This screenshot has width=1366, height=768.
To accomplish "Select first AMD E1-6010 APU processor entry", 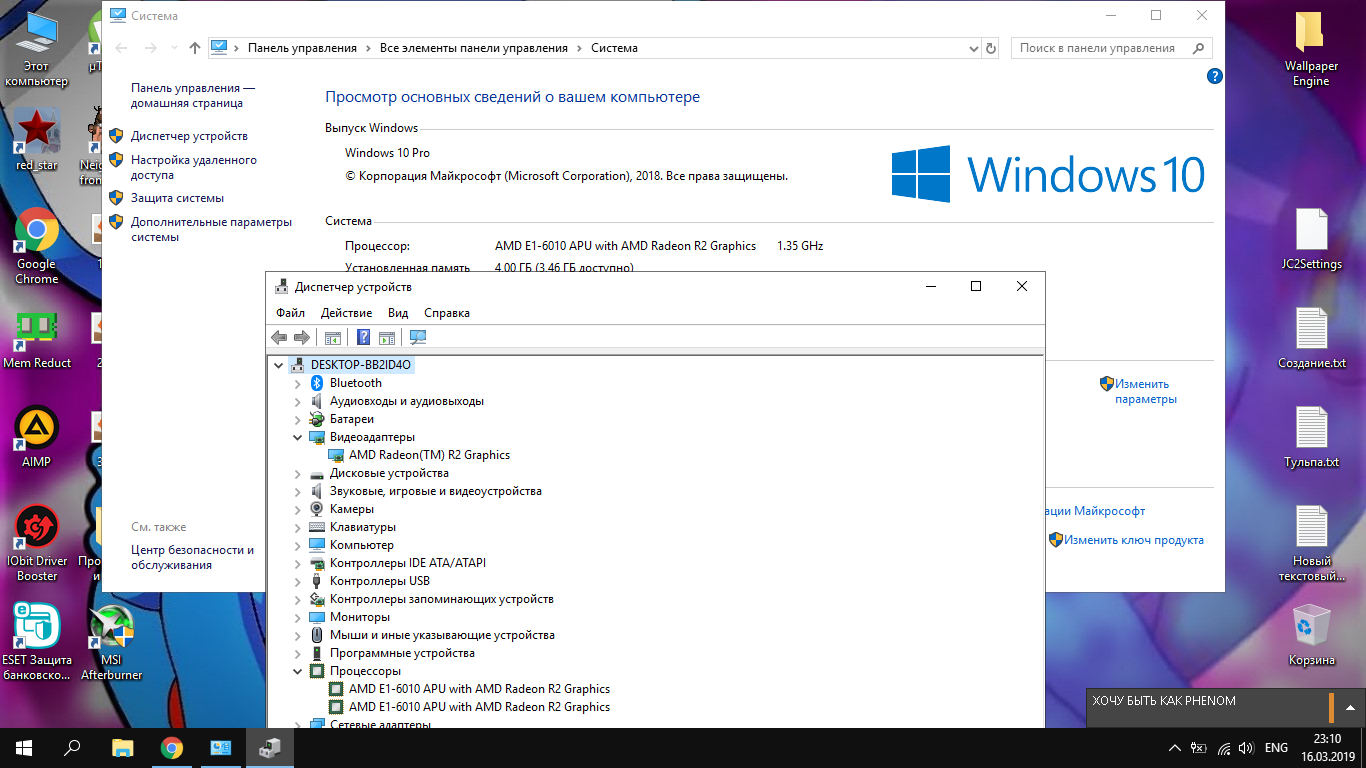I will (479, 689).
